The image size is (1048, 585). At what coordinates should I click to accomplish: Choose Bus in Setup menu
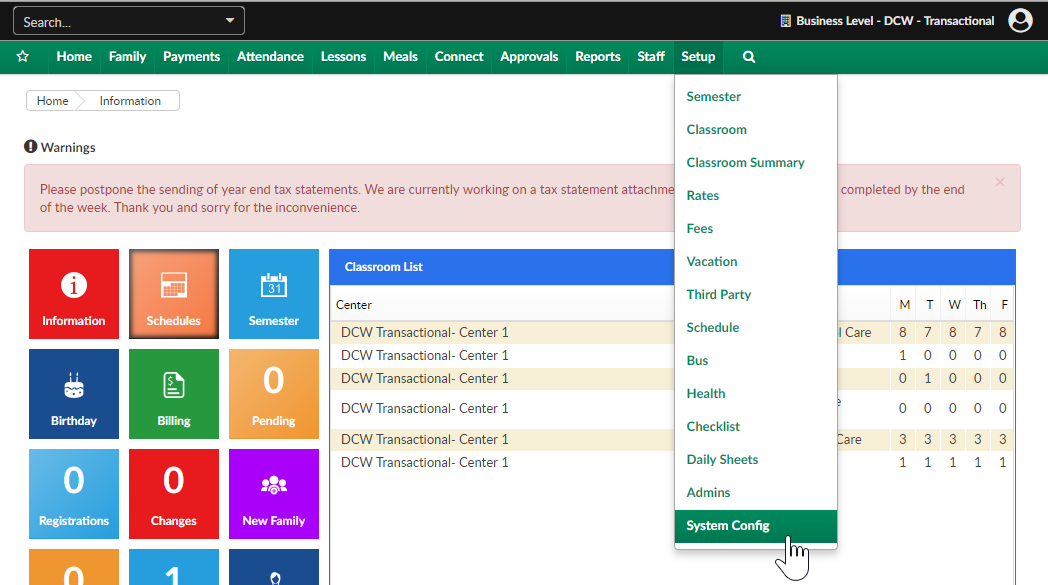pyautogui.click(x=756, y=360)
